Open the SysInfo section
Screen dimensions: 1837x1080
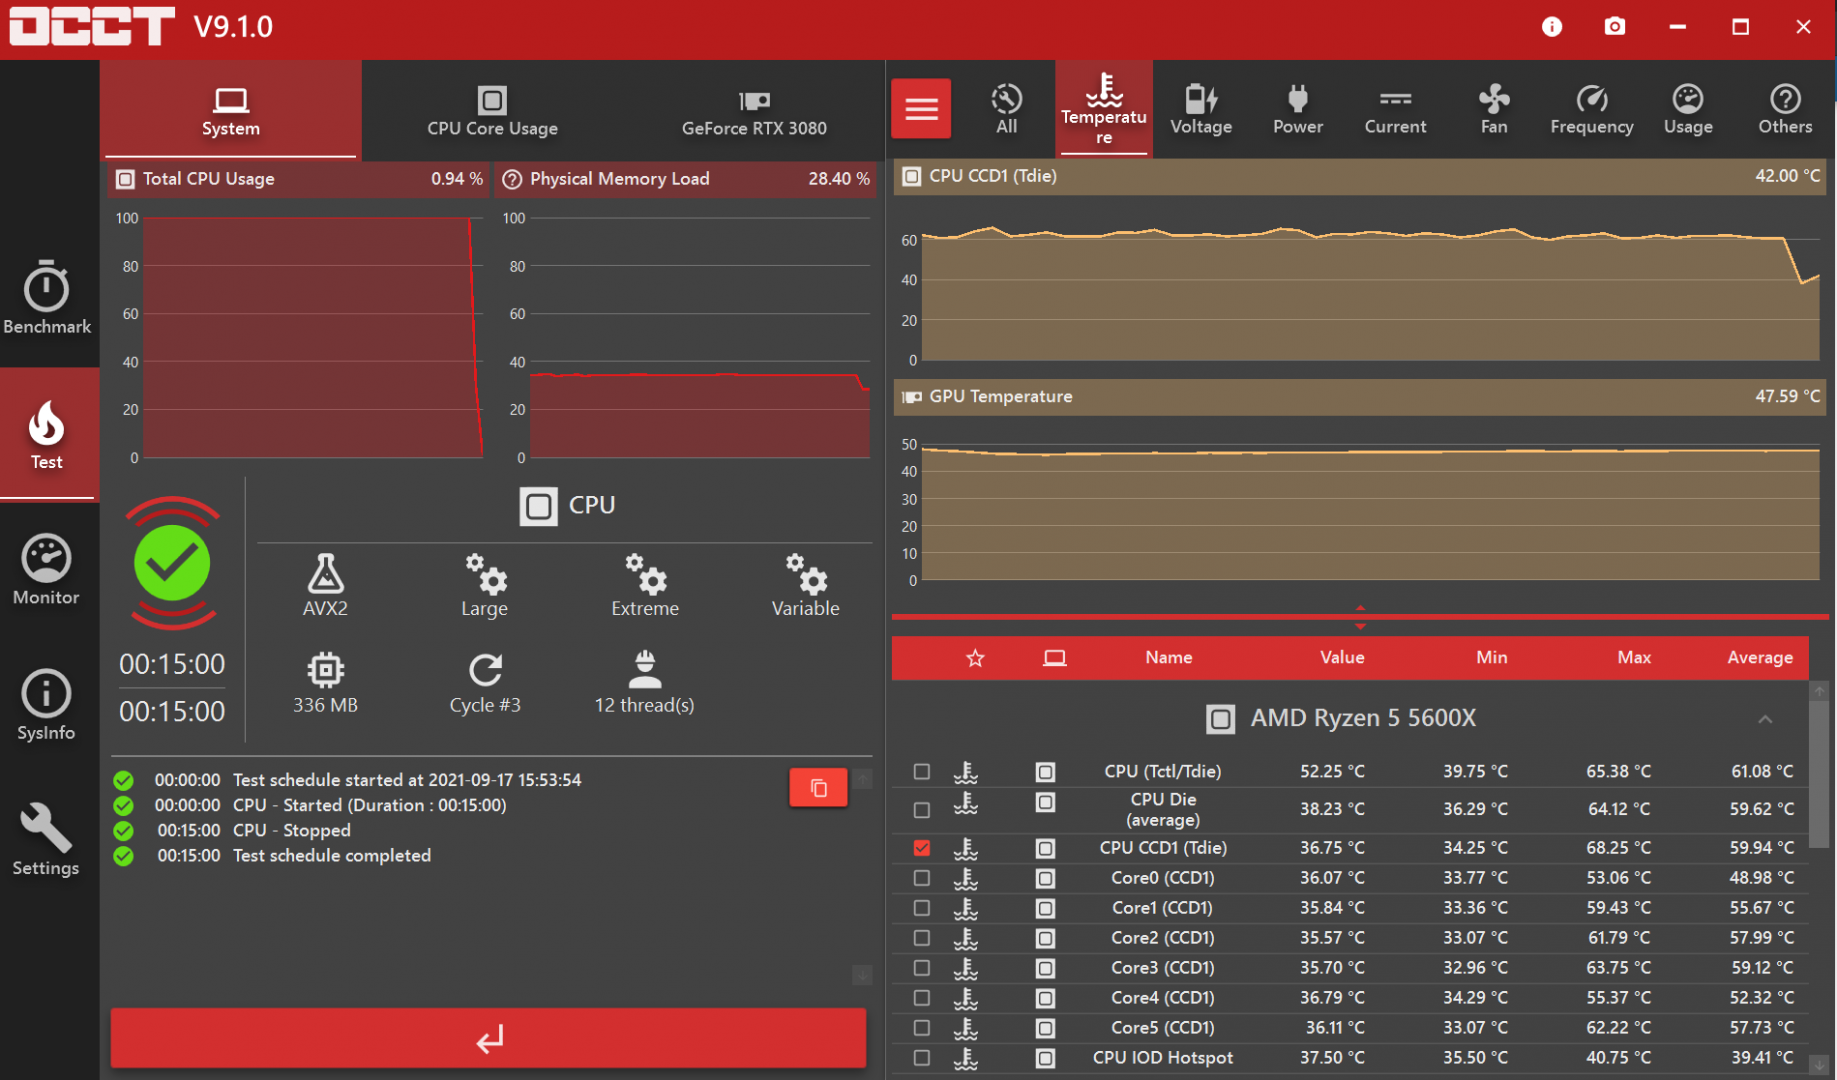click(47, 705)
